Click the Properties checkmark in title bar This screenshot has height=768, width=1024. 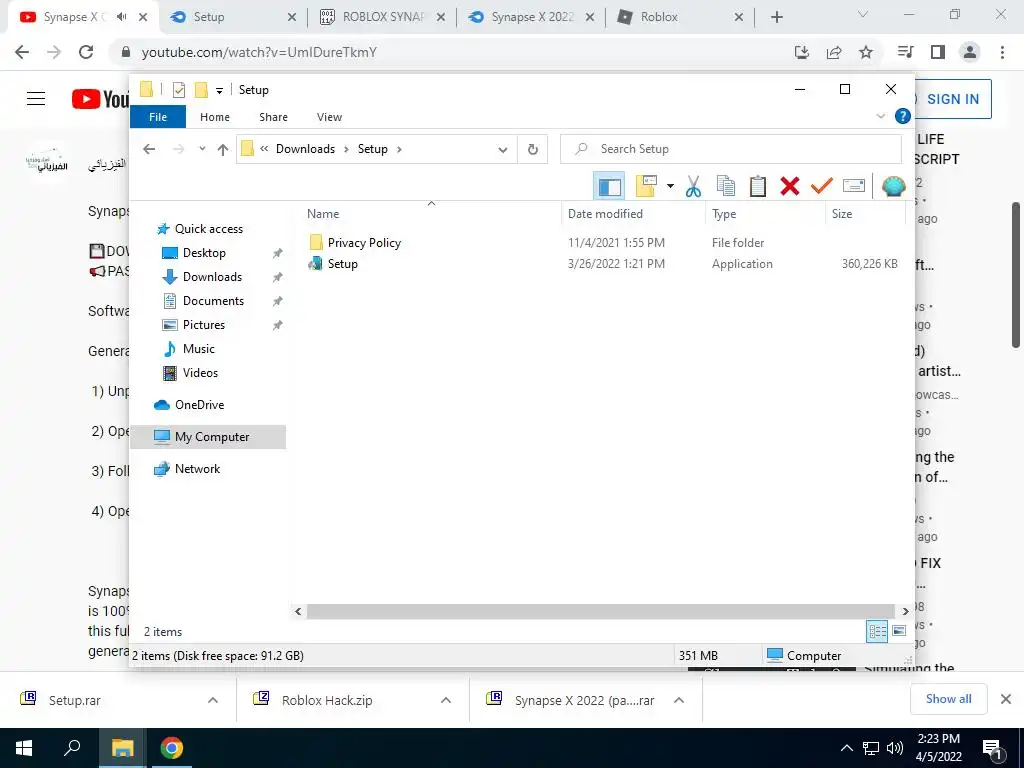[178, 90]
